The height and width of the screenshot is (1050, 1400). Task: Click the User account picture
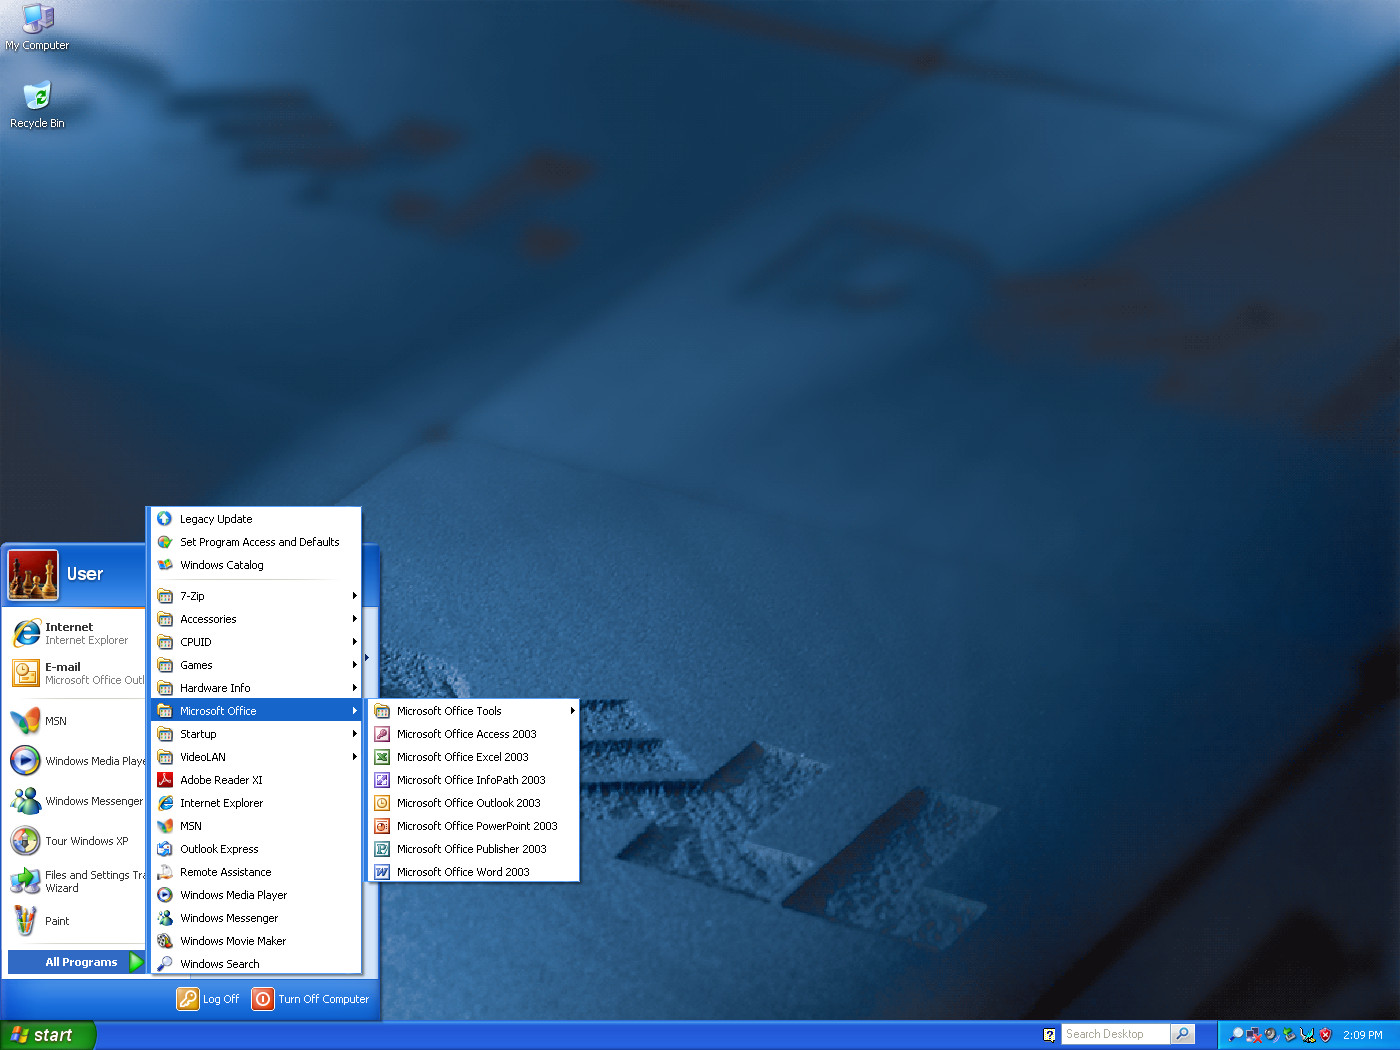(33, 575)
